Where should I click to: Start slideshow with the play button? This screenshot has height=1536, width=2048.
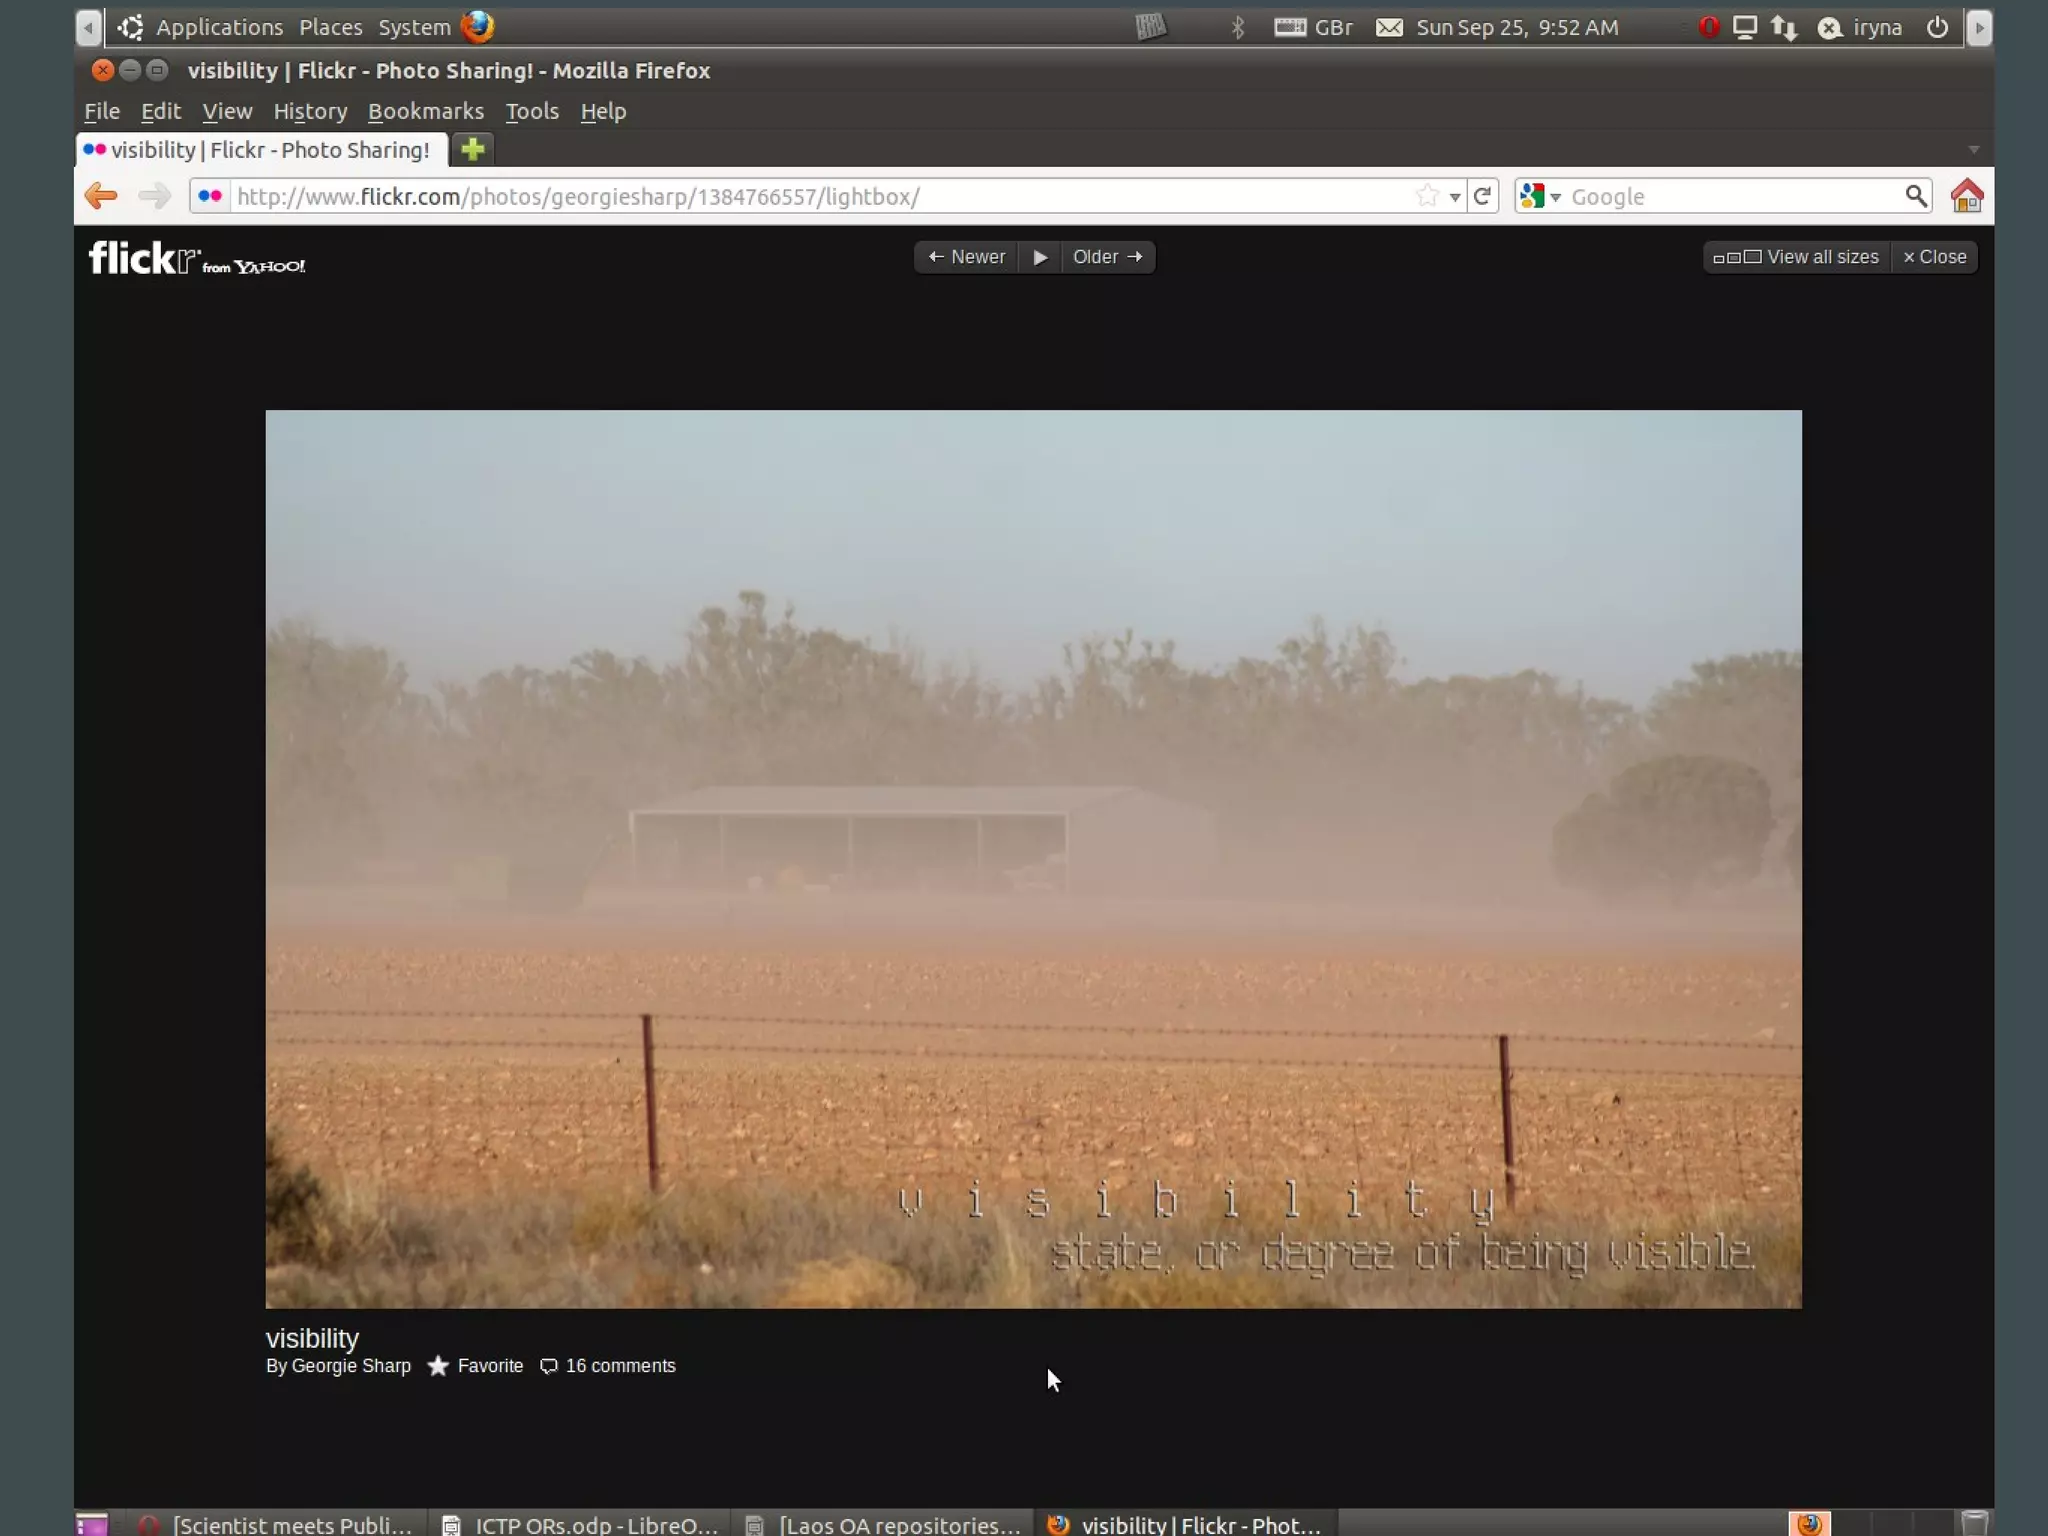point(1040,257)
